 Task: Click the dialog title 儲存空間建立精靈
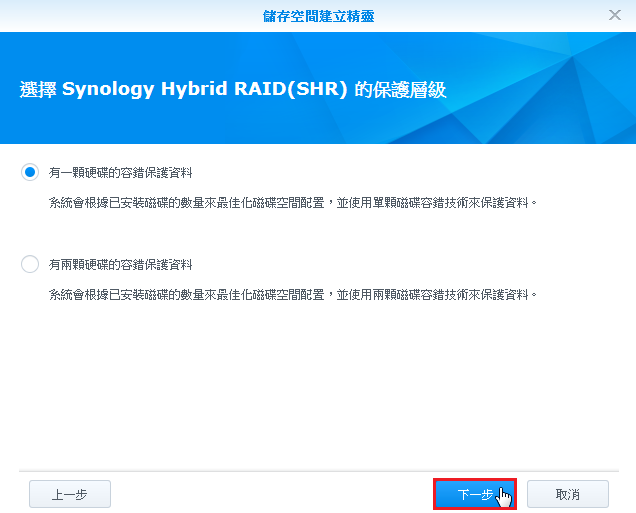(318, 16)
